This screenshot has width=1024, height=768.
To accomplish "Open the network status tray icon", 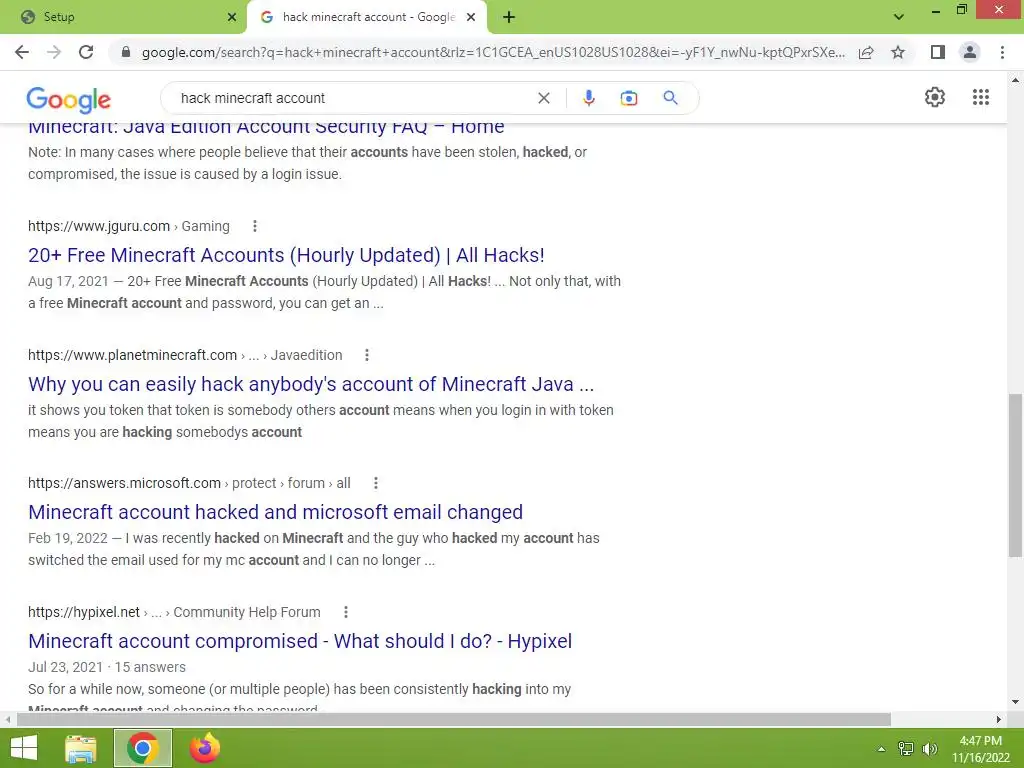I will coord(905,749).
